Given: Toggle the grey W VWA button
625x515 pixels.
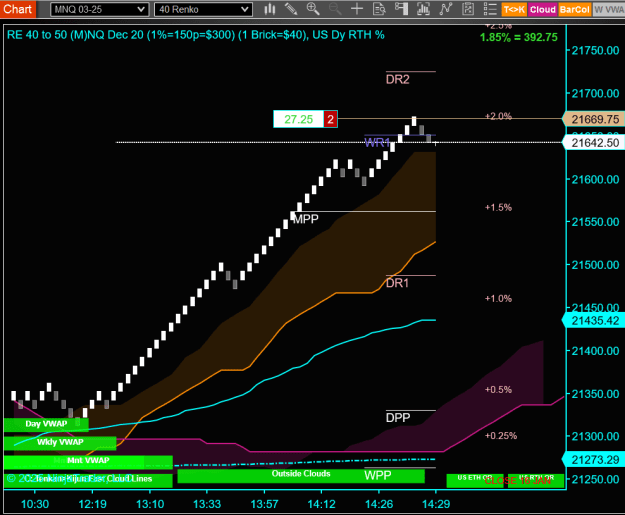Looking at the screenshot, I should click(609, 10).
